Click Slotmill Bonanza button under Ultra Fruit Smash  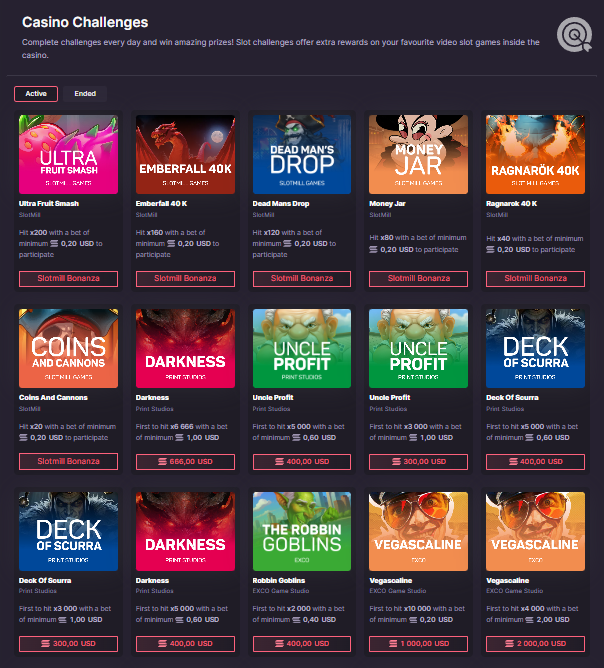[68, 279]
